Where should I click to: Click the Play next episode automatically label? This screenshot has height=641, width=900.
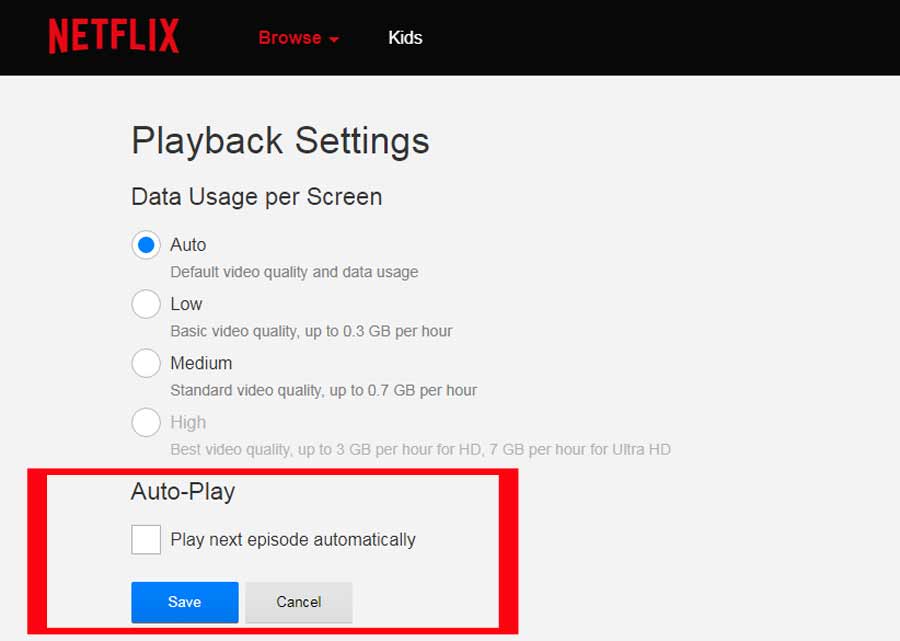[x=293, y=540]
